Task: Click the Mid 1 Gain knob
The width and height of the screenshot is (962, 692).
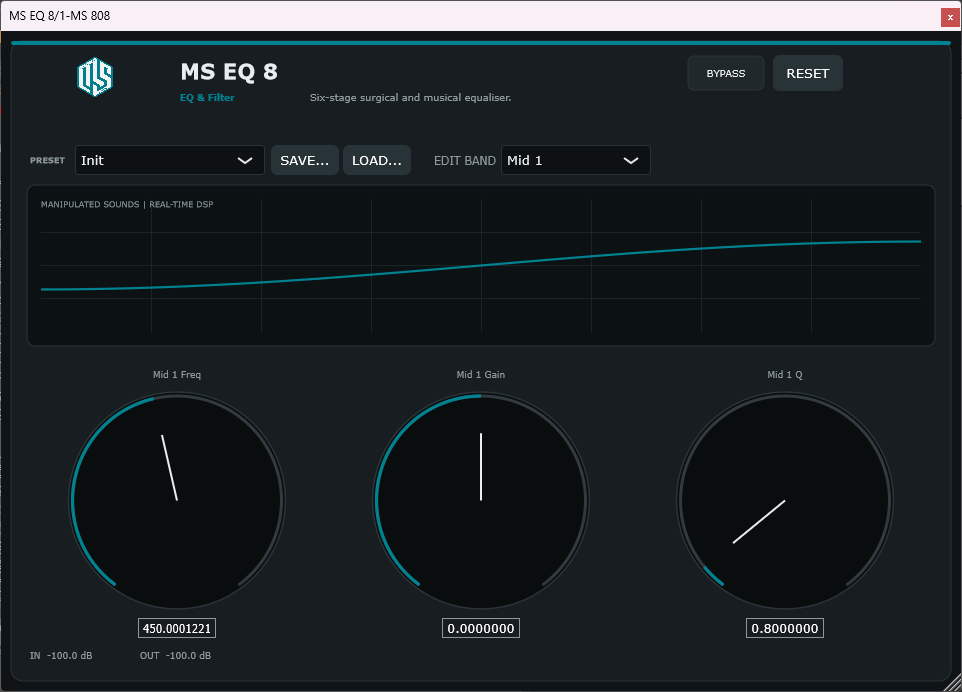Action: (x=481, y=501)
